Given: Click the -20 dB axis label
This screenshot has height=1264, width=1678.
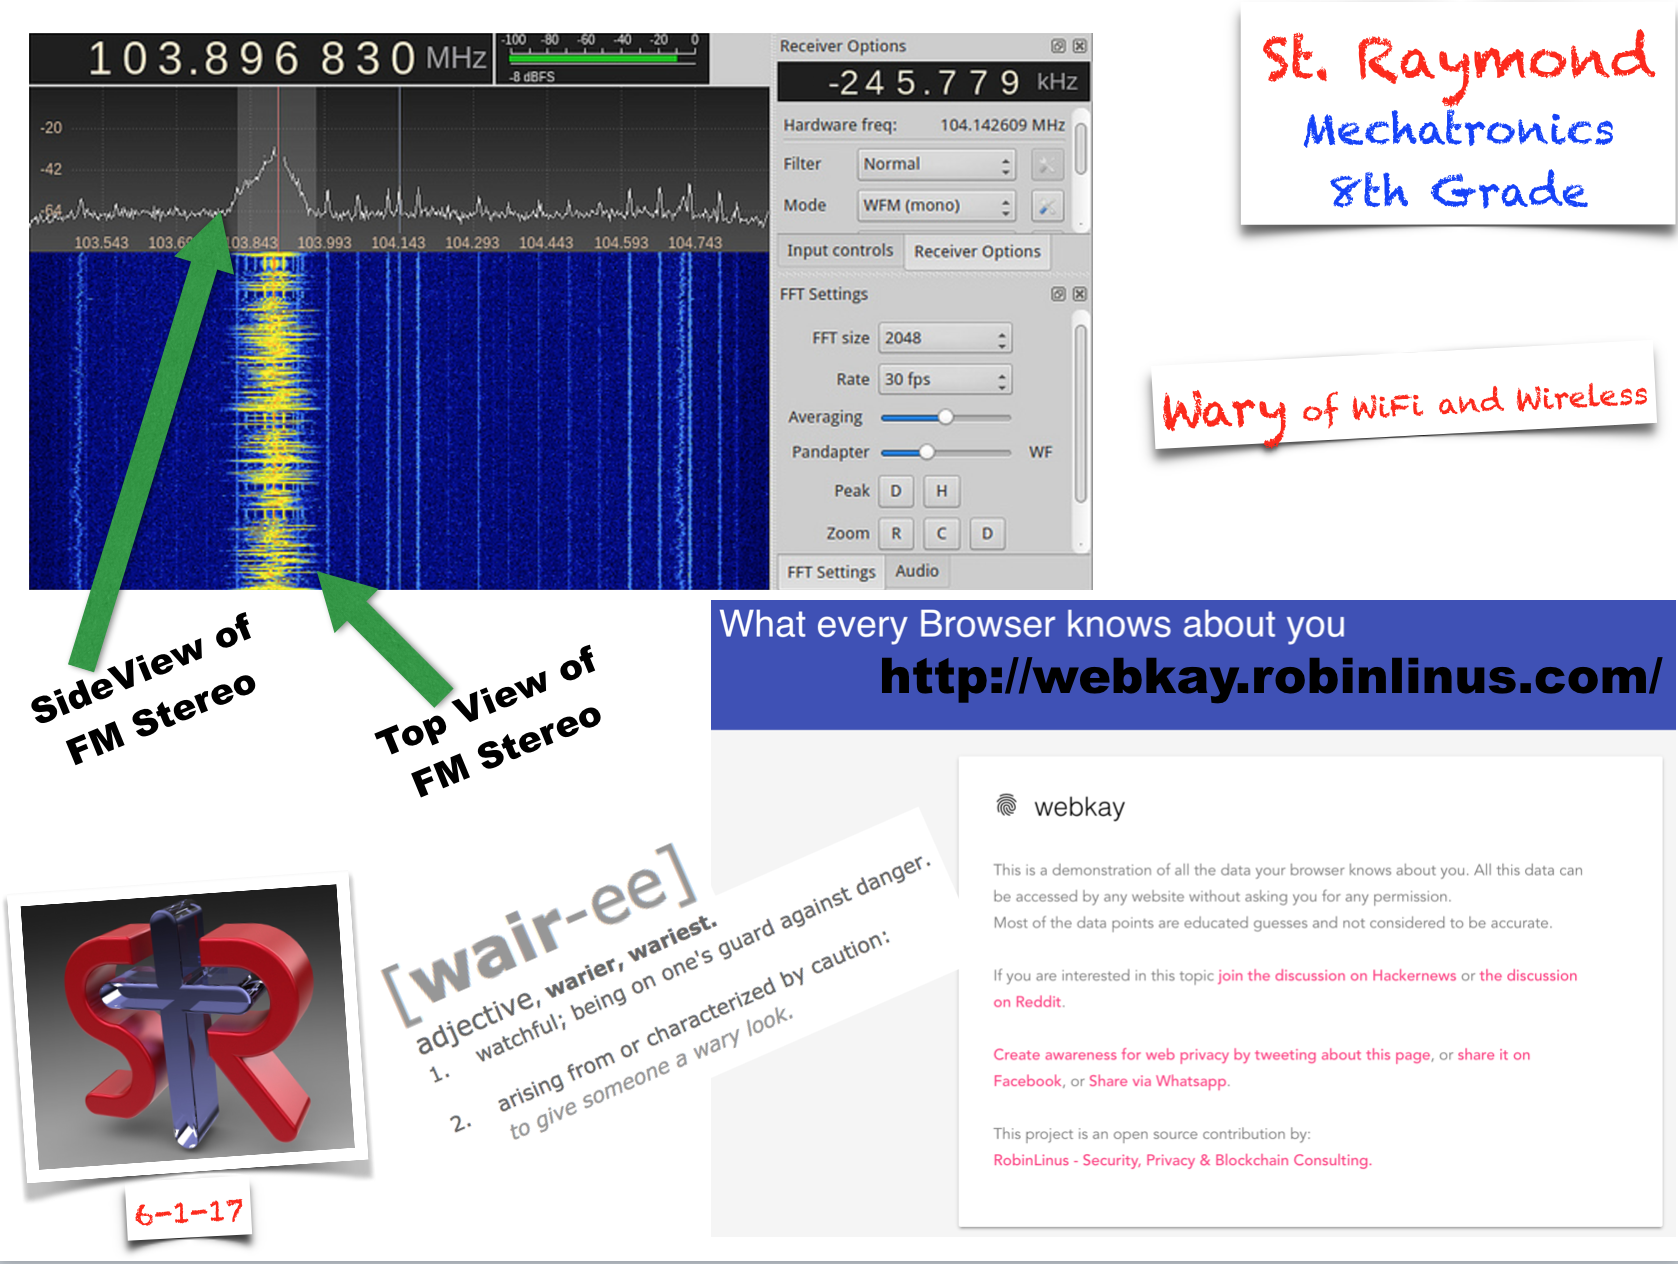Looking at the screenshot, I should click(50, 128).
